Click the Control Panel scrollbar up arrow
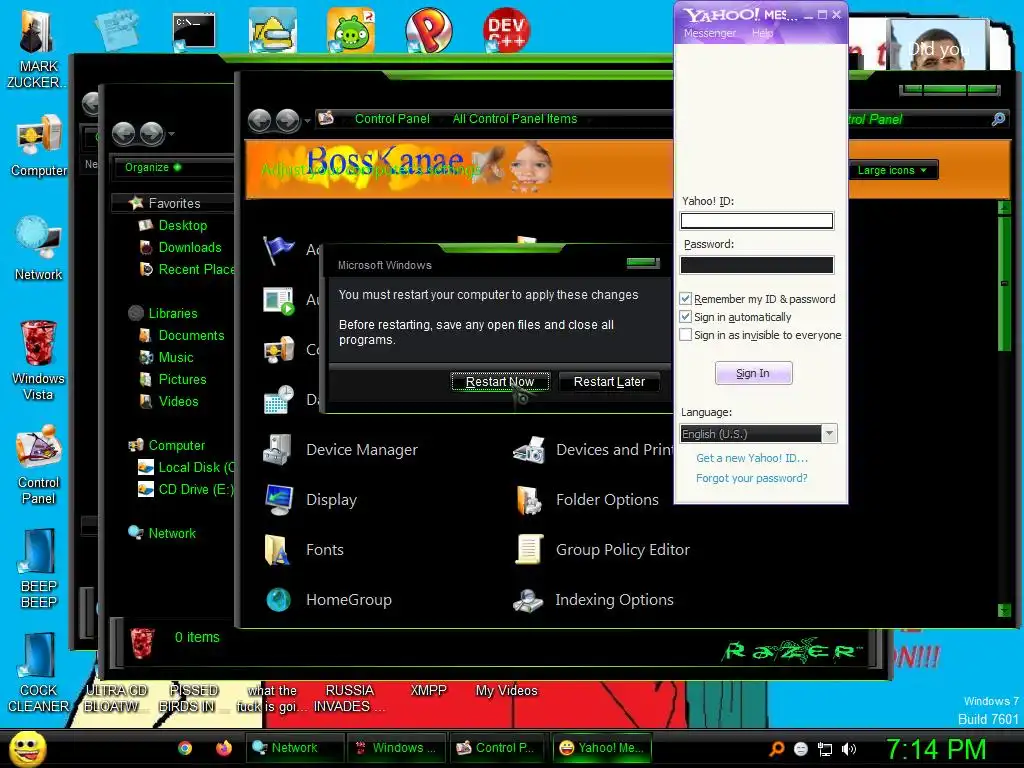Image resolution: width=1024 pixels, height=768 pixels. pyautogui.click(x=1004, y=208)
